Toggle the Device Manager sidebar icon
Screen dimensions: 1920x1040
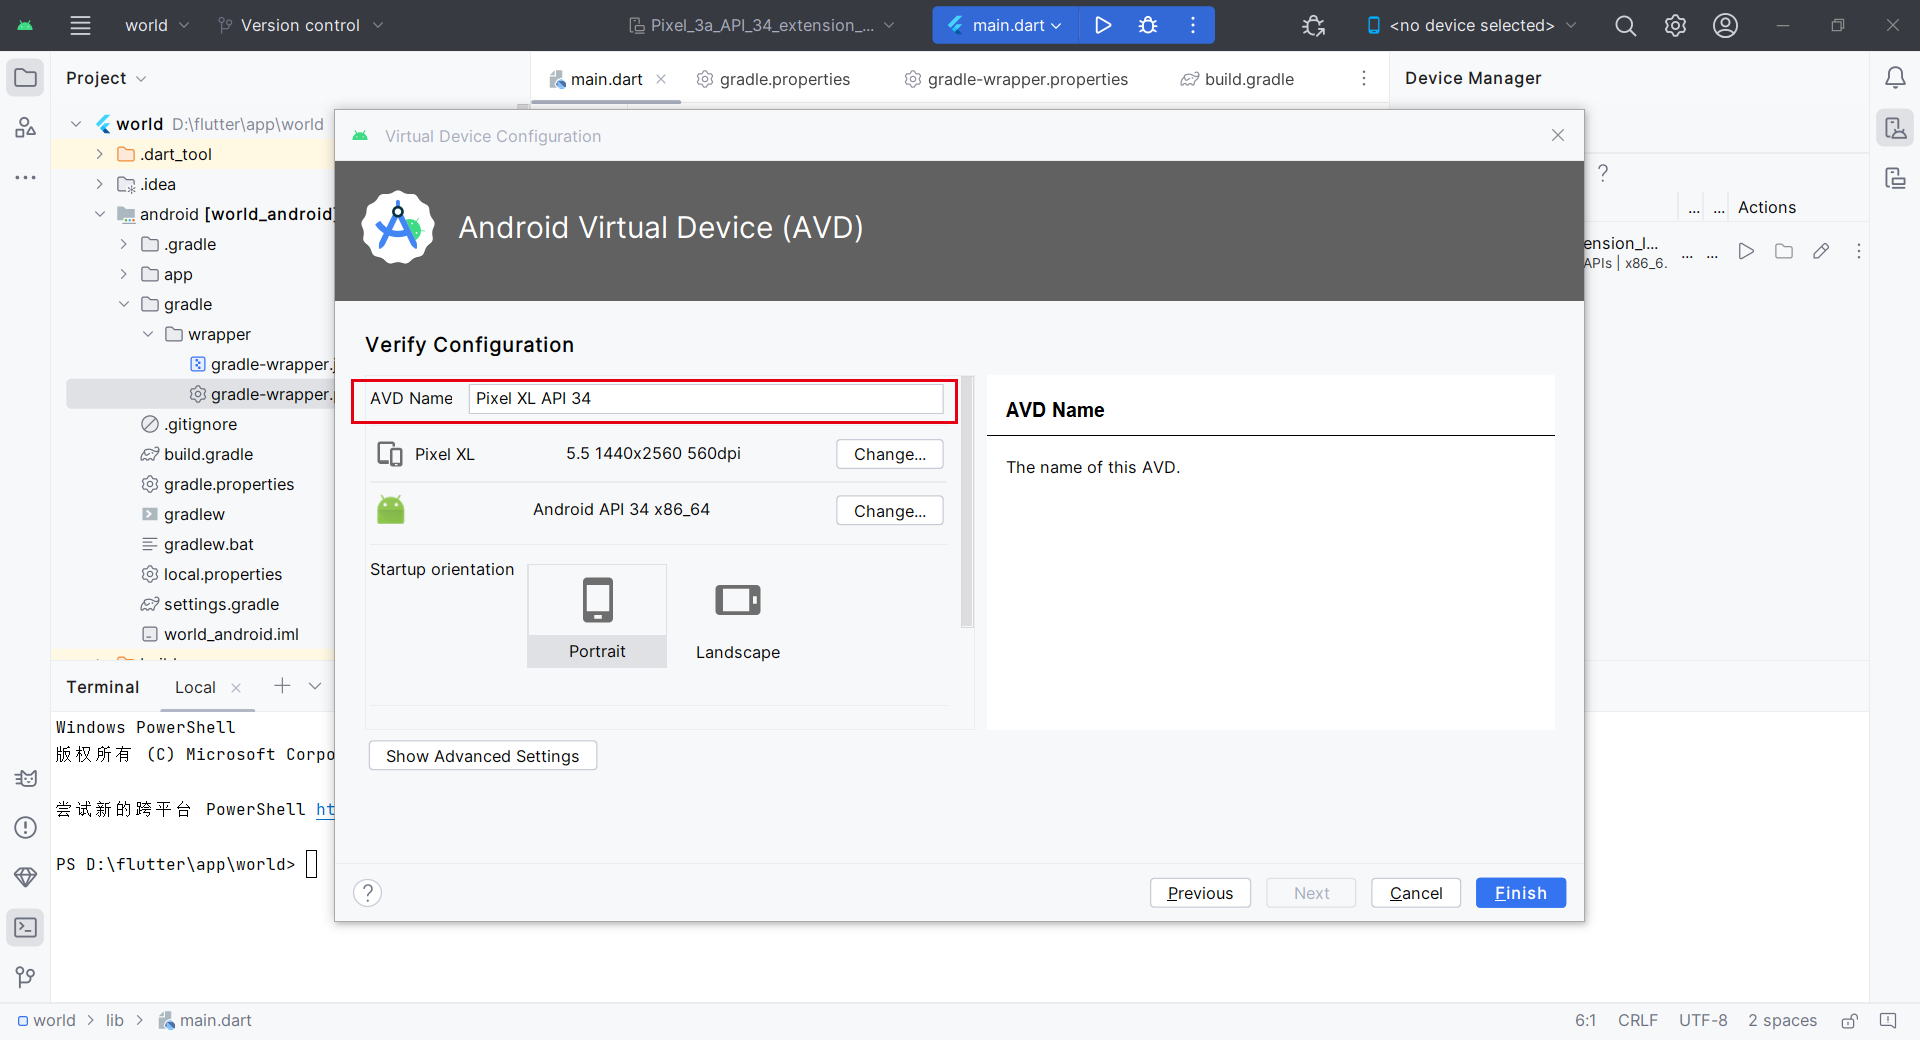pos(1895,128)
